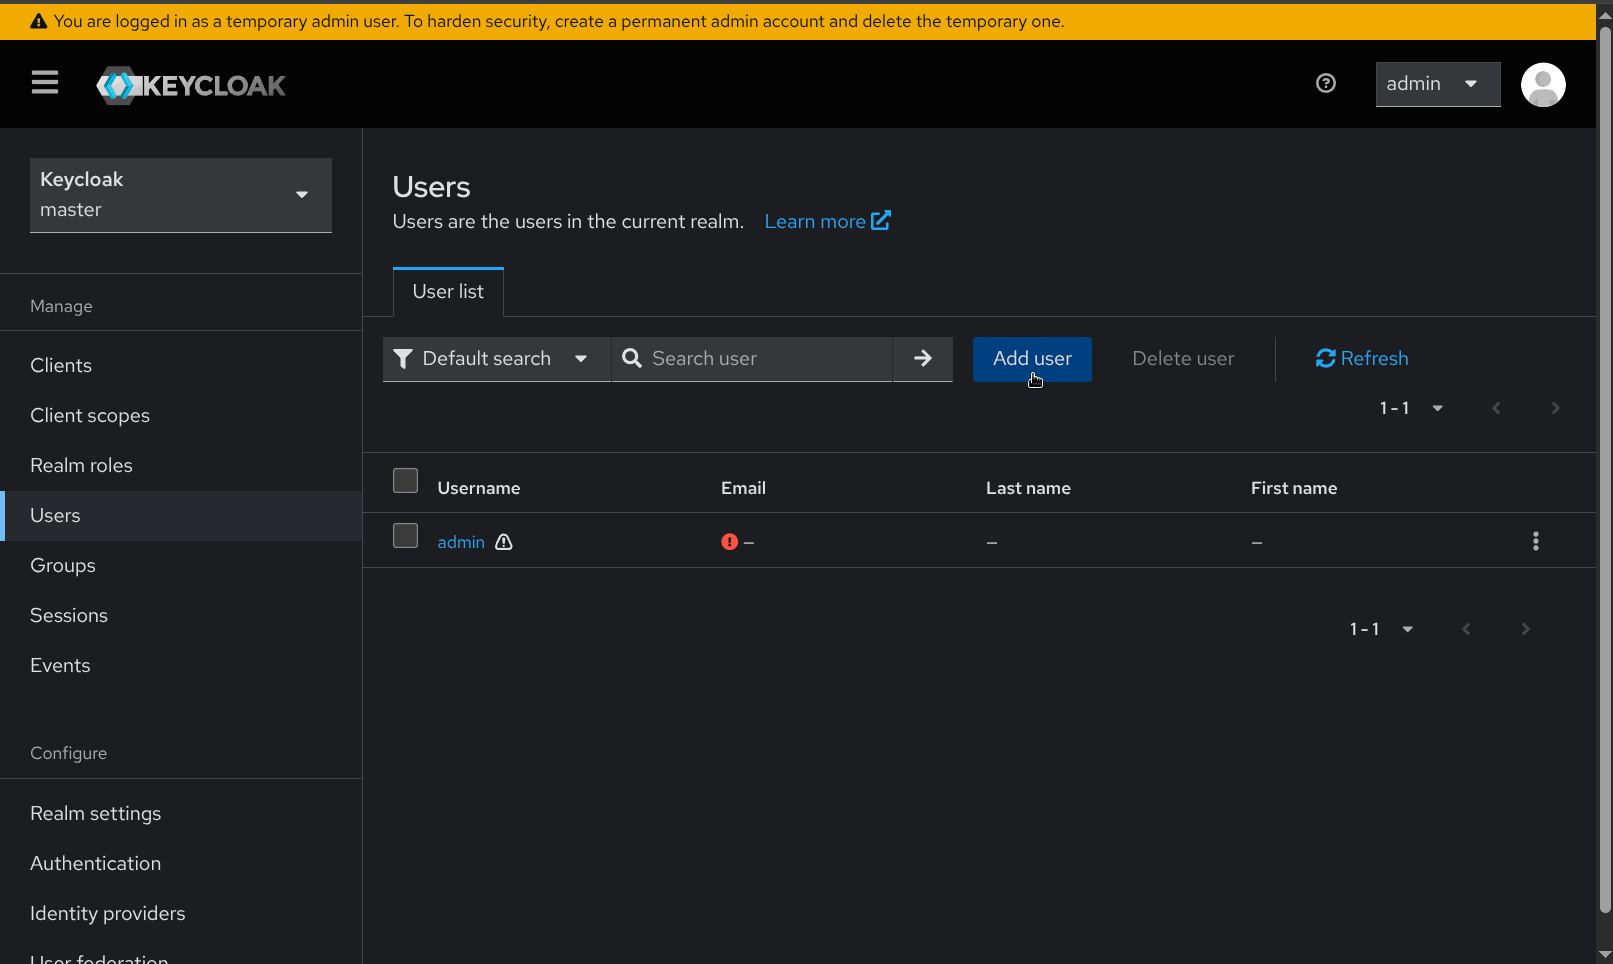Click the Add user button
This screenshot has width=1613, height=964.
(x=1032, y=358)
